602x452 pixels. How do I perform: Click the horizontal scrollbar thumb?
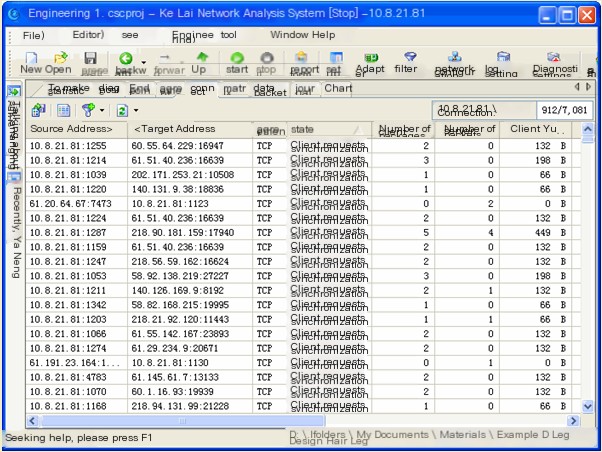point(182,421)
